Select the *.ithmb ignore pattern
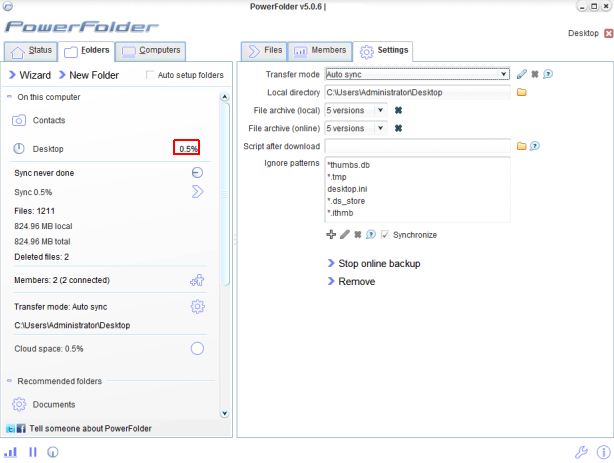 click(x=340, y=213)
